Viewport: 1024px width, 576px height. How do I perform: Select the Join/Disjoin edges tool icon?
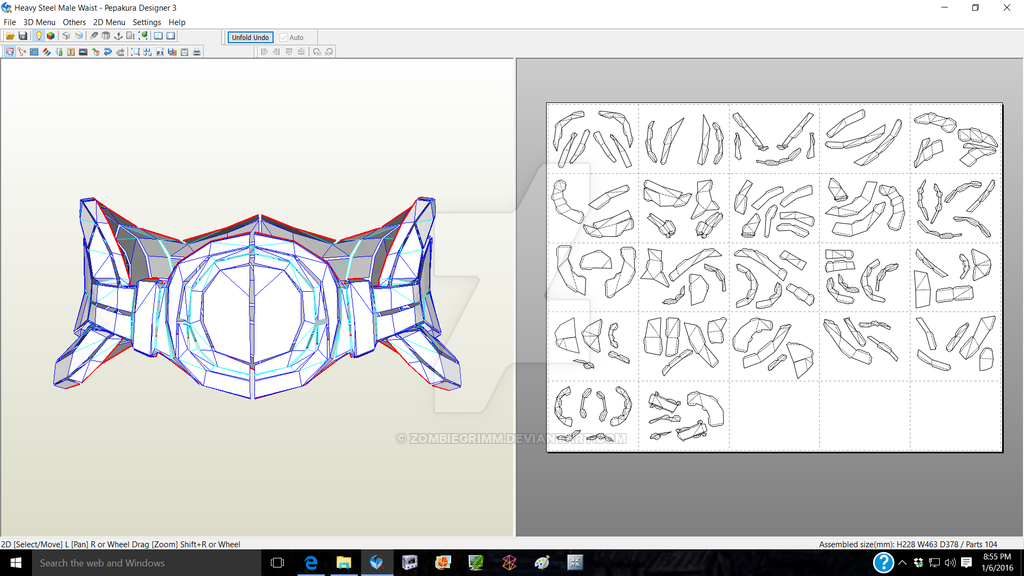pyautogui.click(x=22, y=52)
